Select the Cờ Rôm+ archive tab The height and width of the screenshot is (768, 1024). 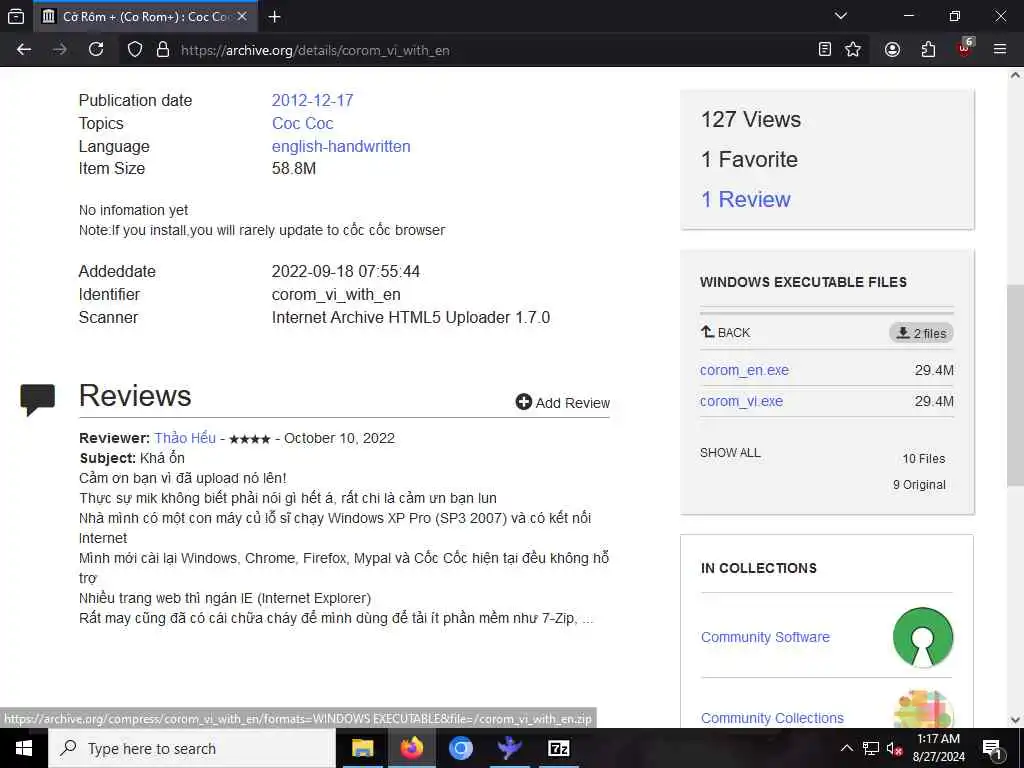[144, 16]
